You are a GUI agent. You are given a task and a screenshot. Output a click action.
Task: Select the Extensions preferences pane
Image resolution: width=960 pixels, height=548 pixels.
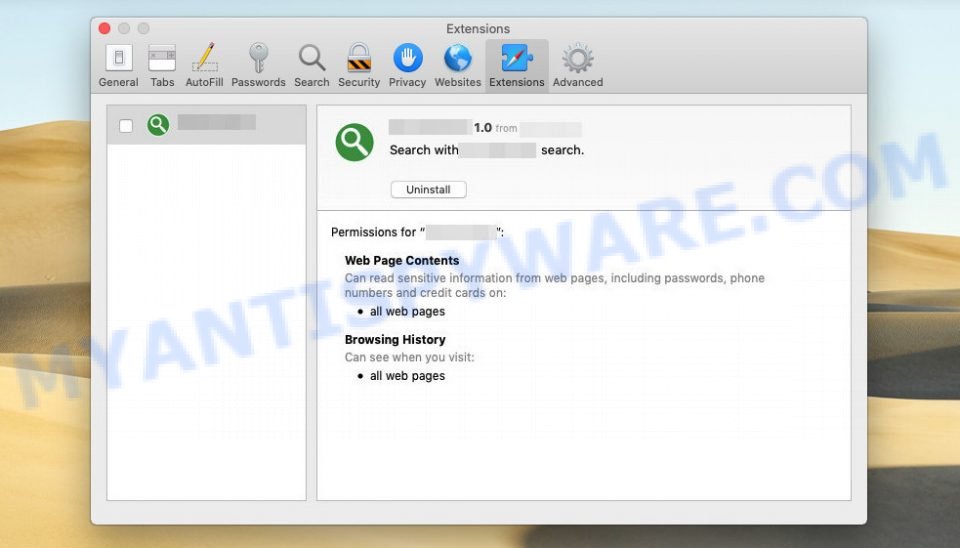(x=517, y=66)
